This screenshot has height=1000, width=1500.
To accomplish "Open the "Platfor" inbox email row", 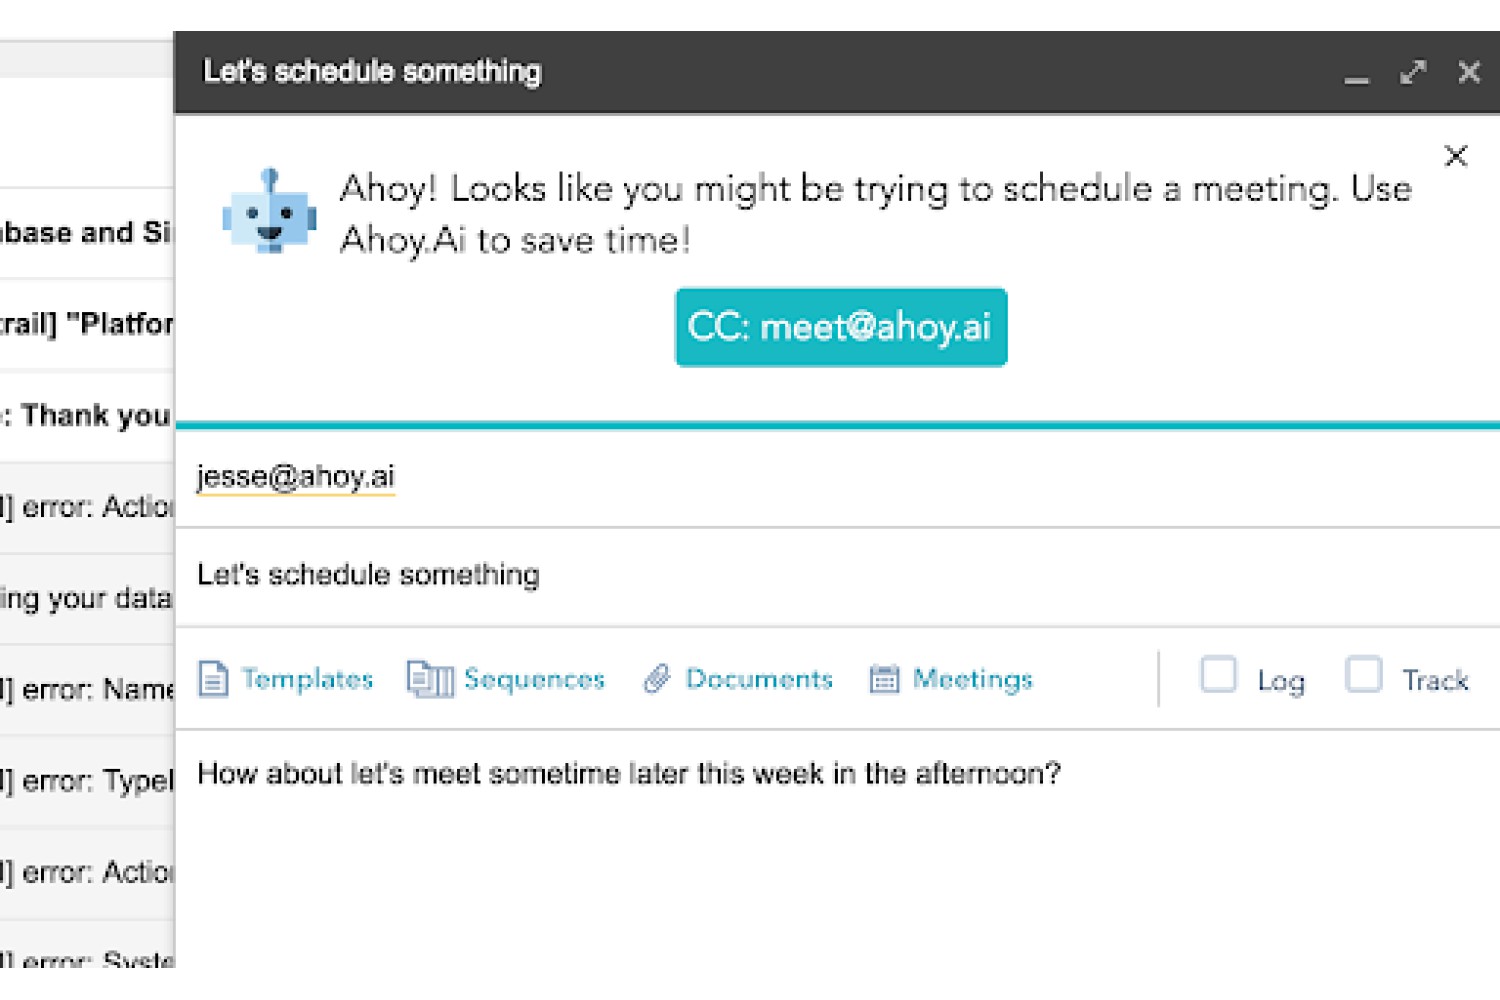I will click(87, 324).
